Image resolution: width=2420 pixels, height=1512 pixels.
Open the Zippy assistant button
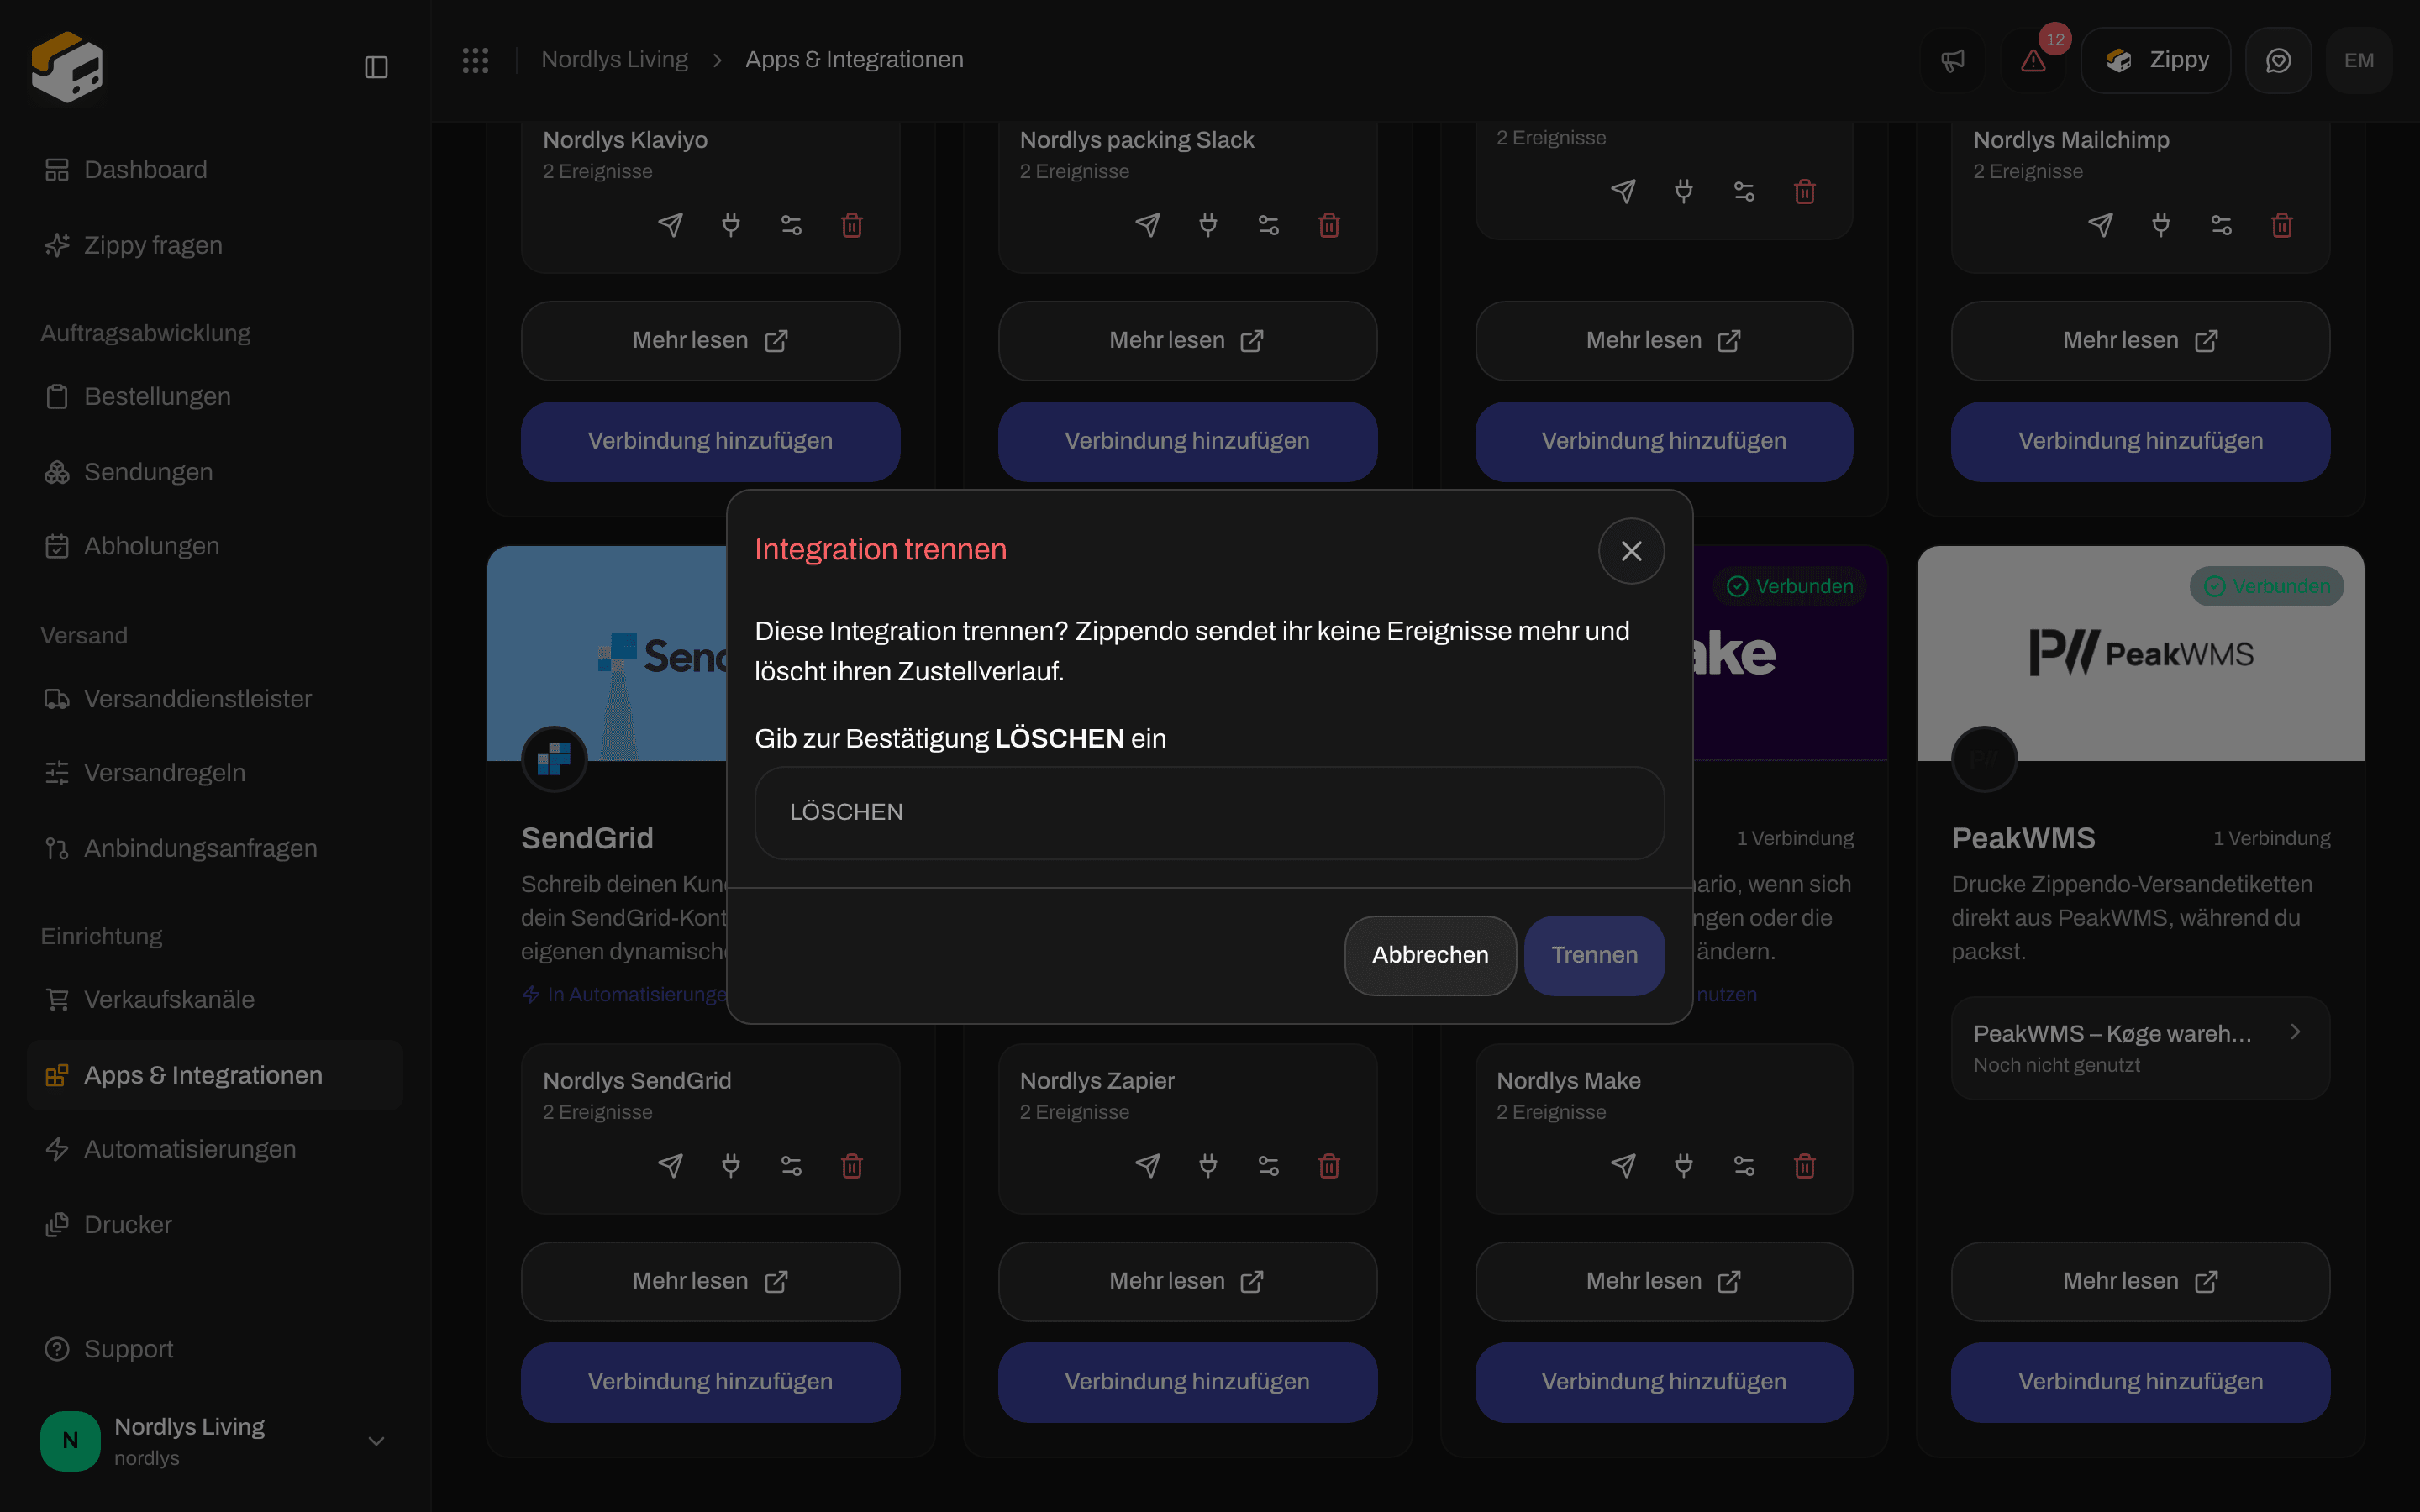tap(2156, 60)
